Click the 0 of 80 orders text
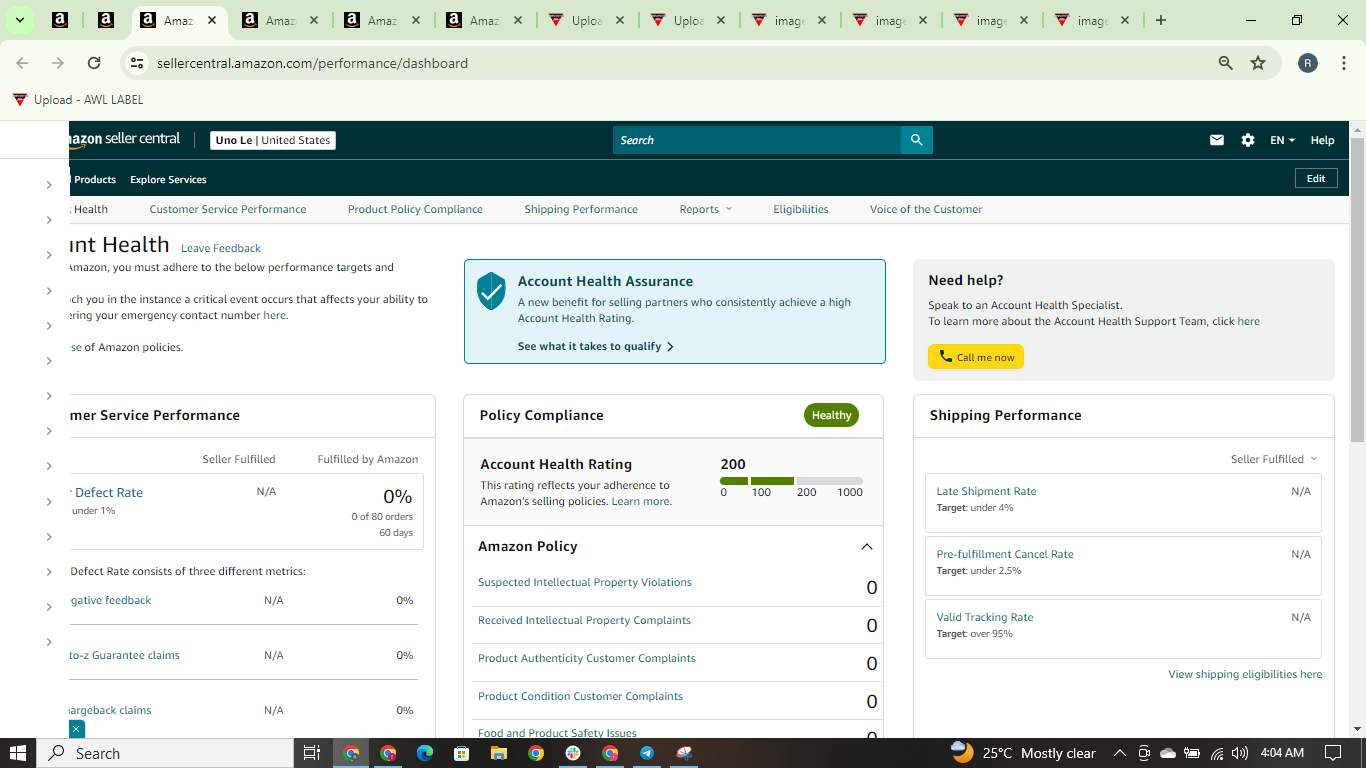1366x768 pixels. (382, 516)
